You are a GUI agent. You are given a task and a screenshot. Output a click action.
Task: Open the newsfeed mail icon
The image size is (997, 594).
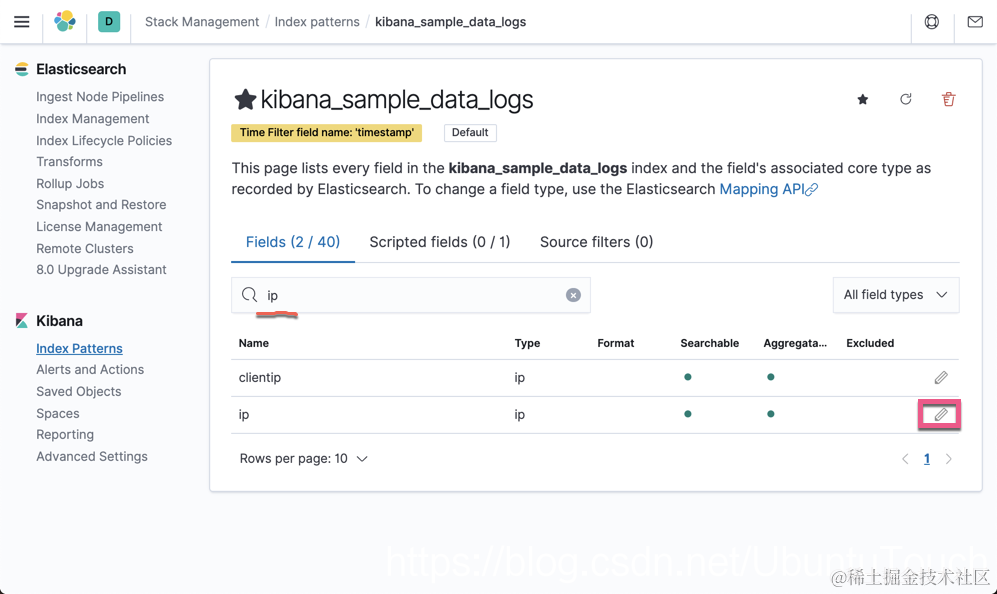pyautogui.click(x=975, y=21)
